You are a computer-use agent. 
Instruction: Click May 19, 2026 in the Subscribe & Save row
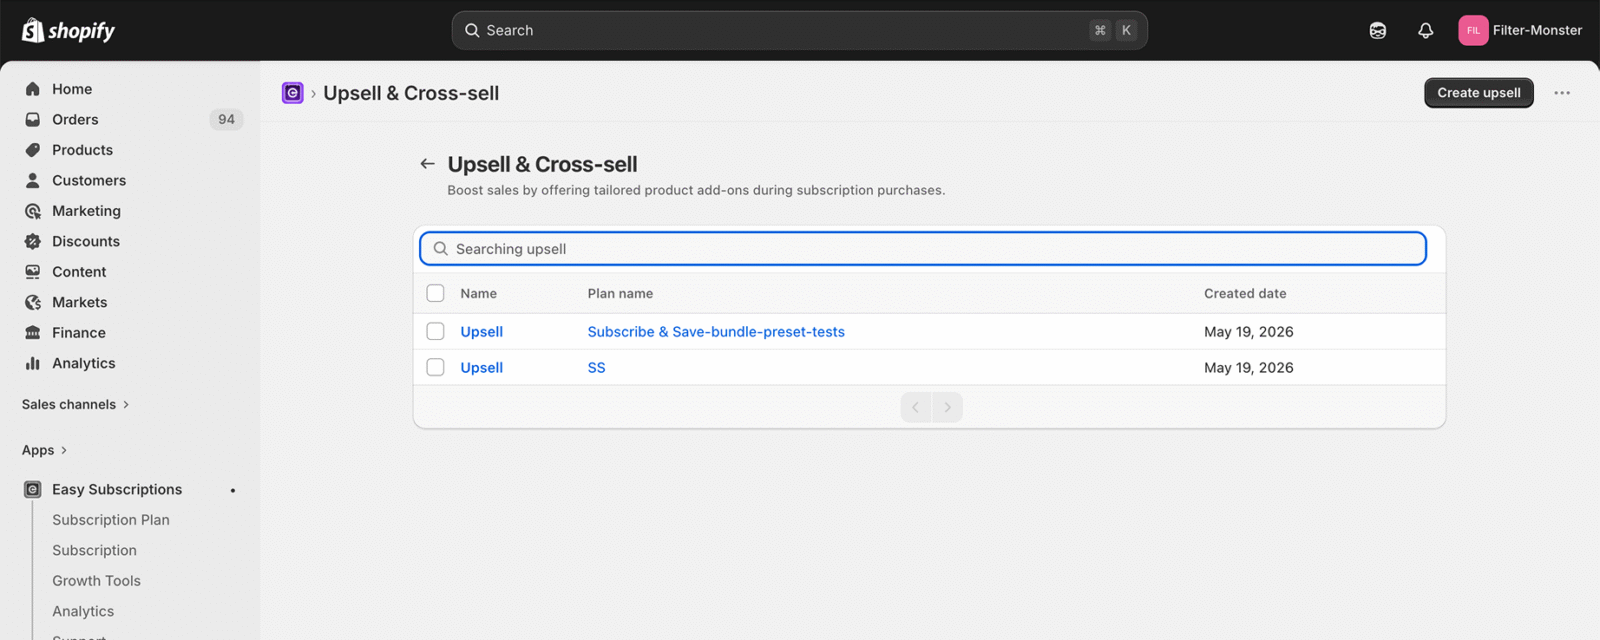coord(1248,332)
